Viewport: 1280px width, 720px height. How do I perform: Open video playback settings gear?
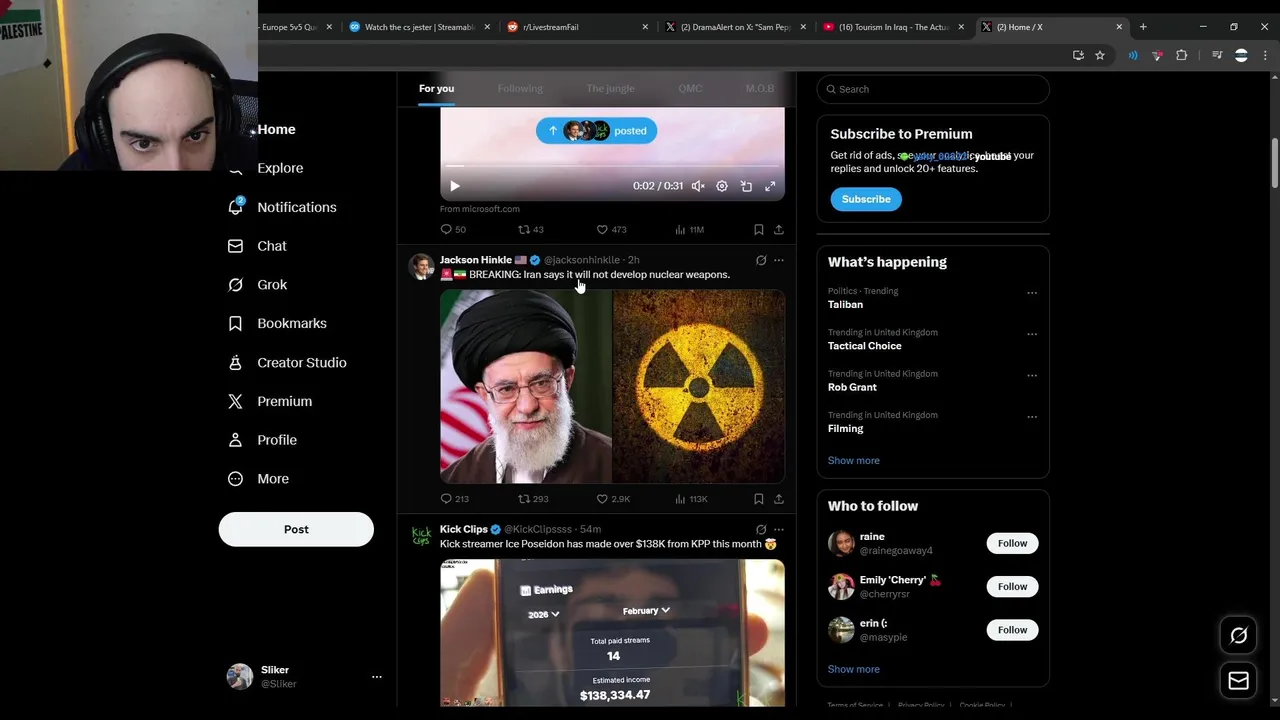[722, 186]
